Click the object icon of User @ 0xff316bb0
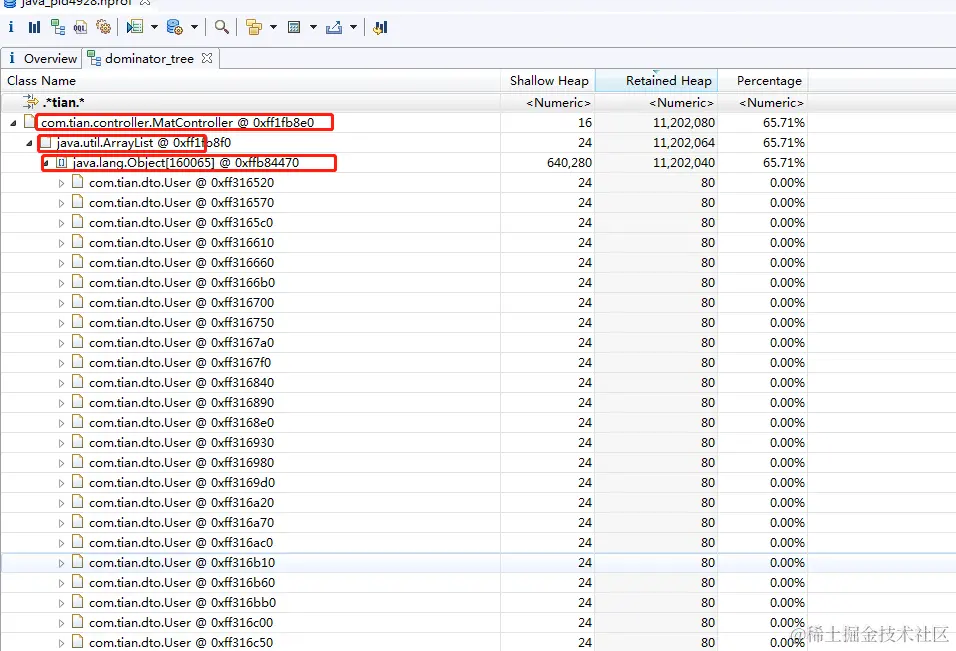 tap(77, 602)
